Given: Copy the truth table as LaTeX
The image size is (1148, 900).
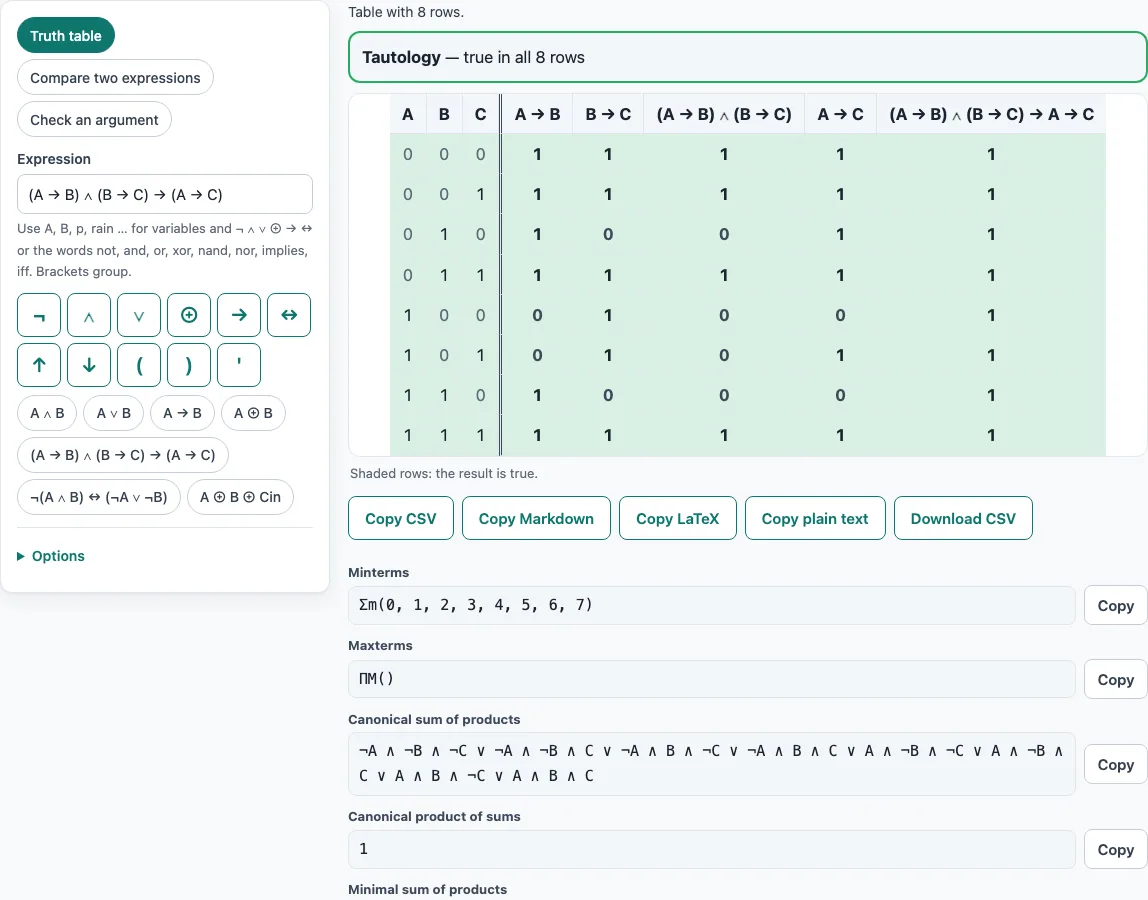Looking at the screenshot, I should pyautogui.click(x=677, y=518).
